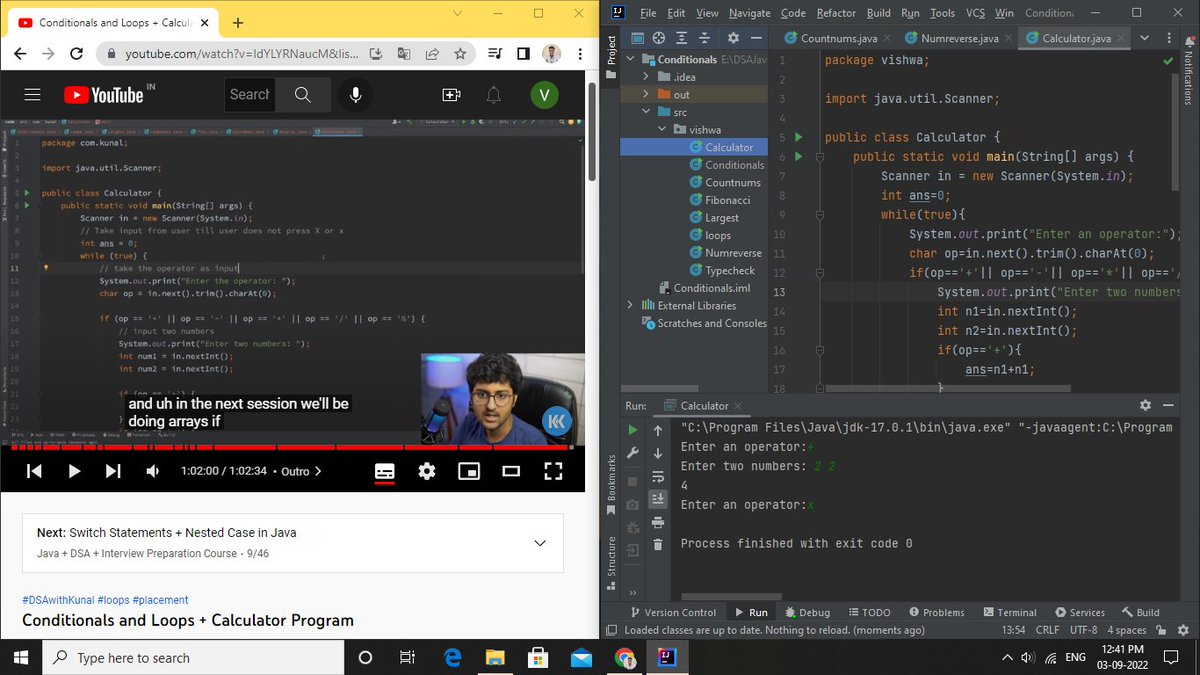
Task: Open the Build menu in menu bar
Action: 879,13
